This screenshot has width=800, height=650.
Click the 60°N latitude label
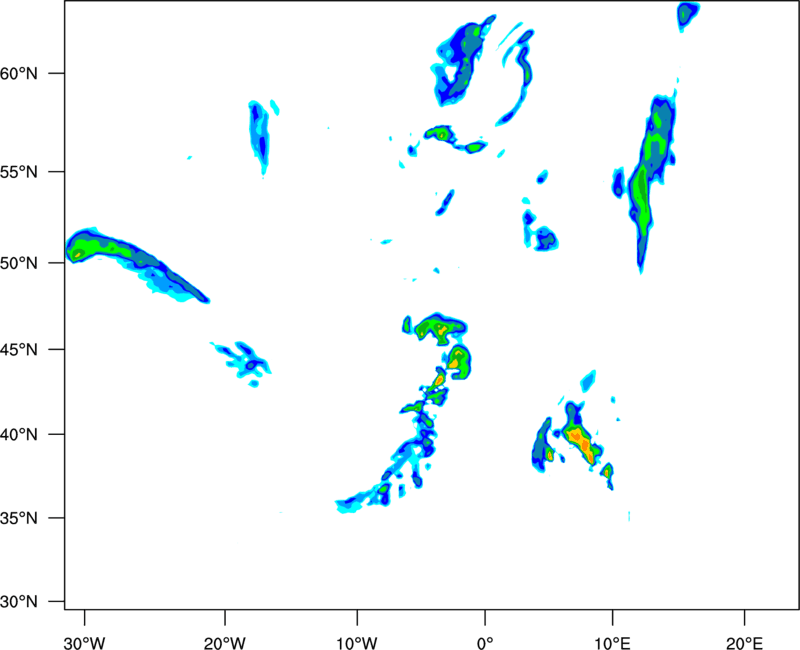point(19,73)
